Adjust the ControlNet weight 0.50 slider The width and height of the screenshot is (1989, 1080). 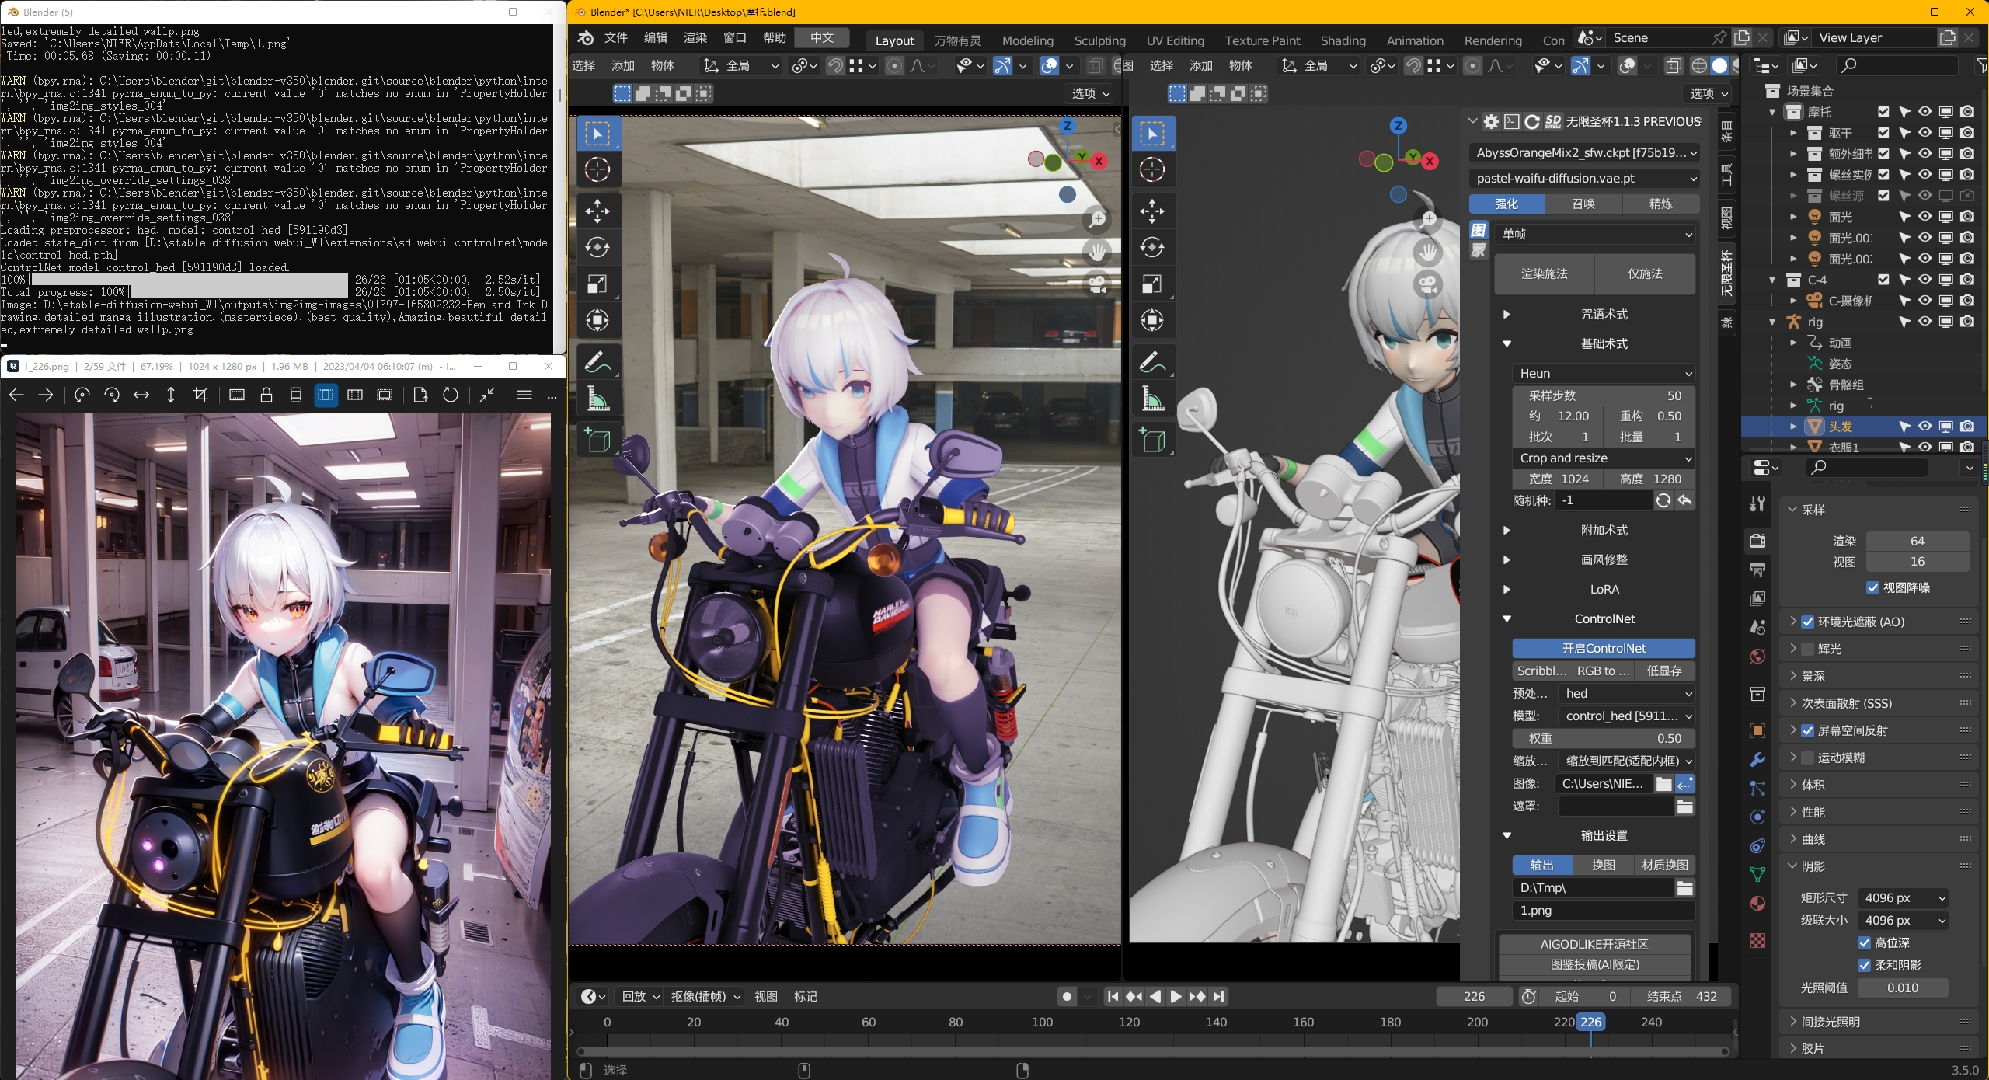click(1603, 738)
